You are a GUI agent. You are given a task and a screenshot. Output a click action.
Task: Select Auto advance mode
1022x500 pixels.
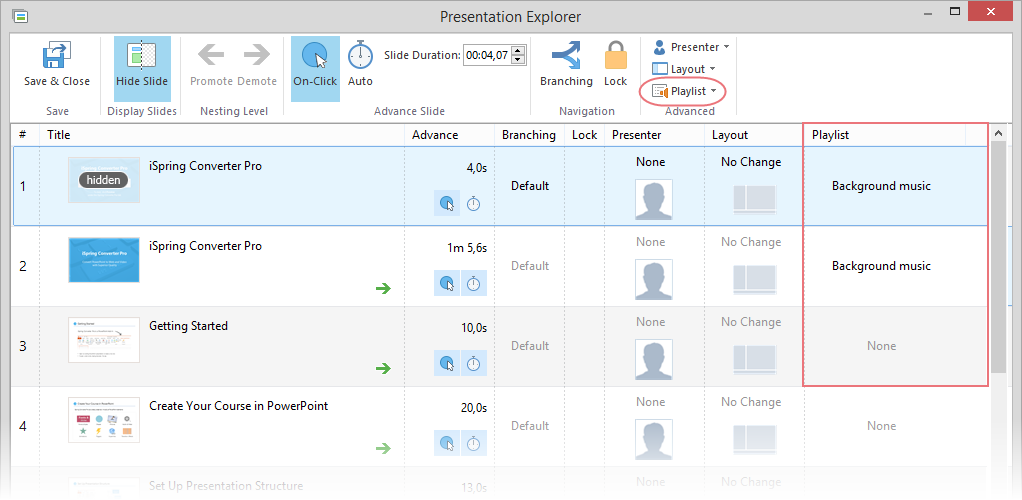pos(360,65)
